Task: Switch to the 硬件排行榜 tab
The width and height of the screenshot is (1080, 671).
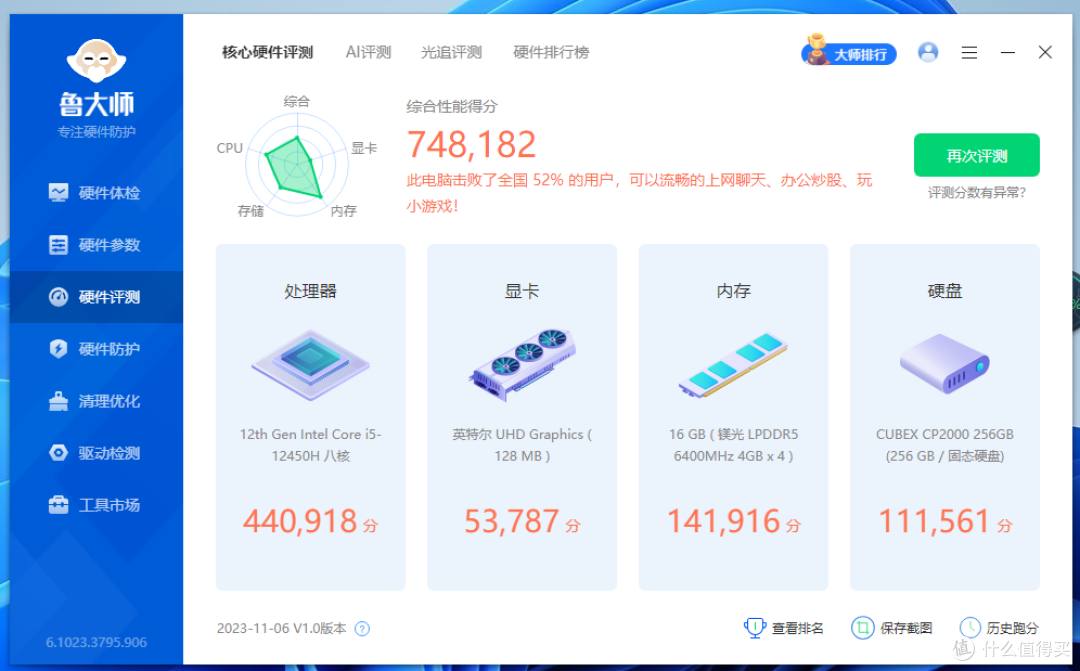Action: [x=551, y=52]
